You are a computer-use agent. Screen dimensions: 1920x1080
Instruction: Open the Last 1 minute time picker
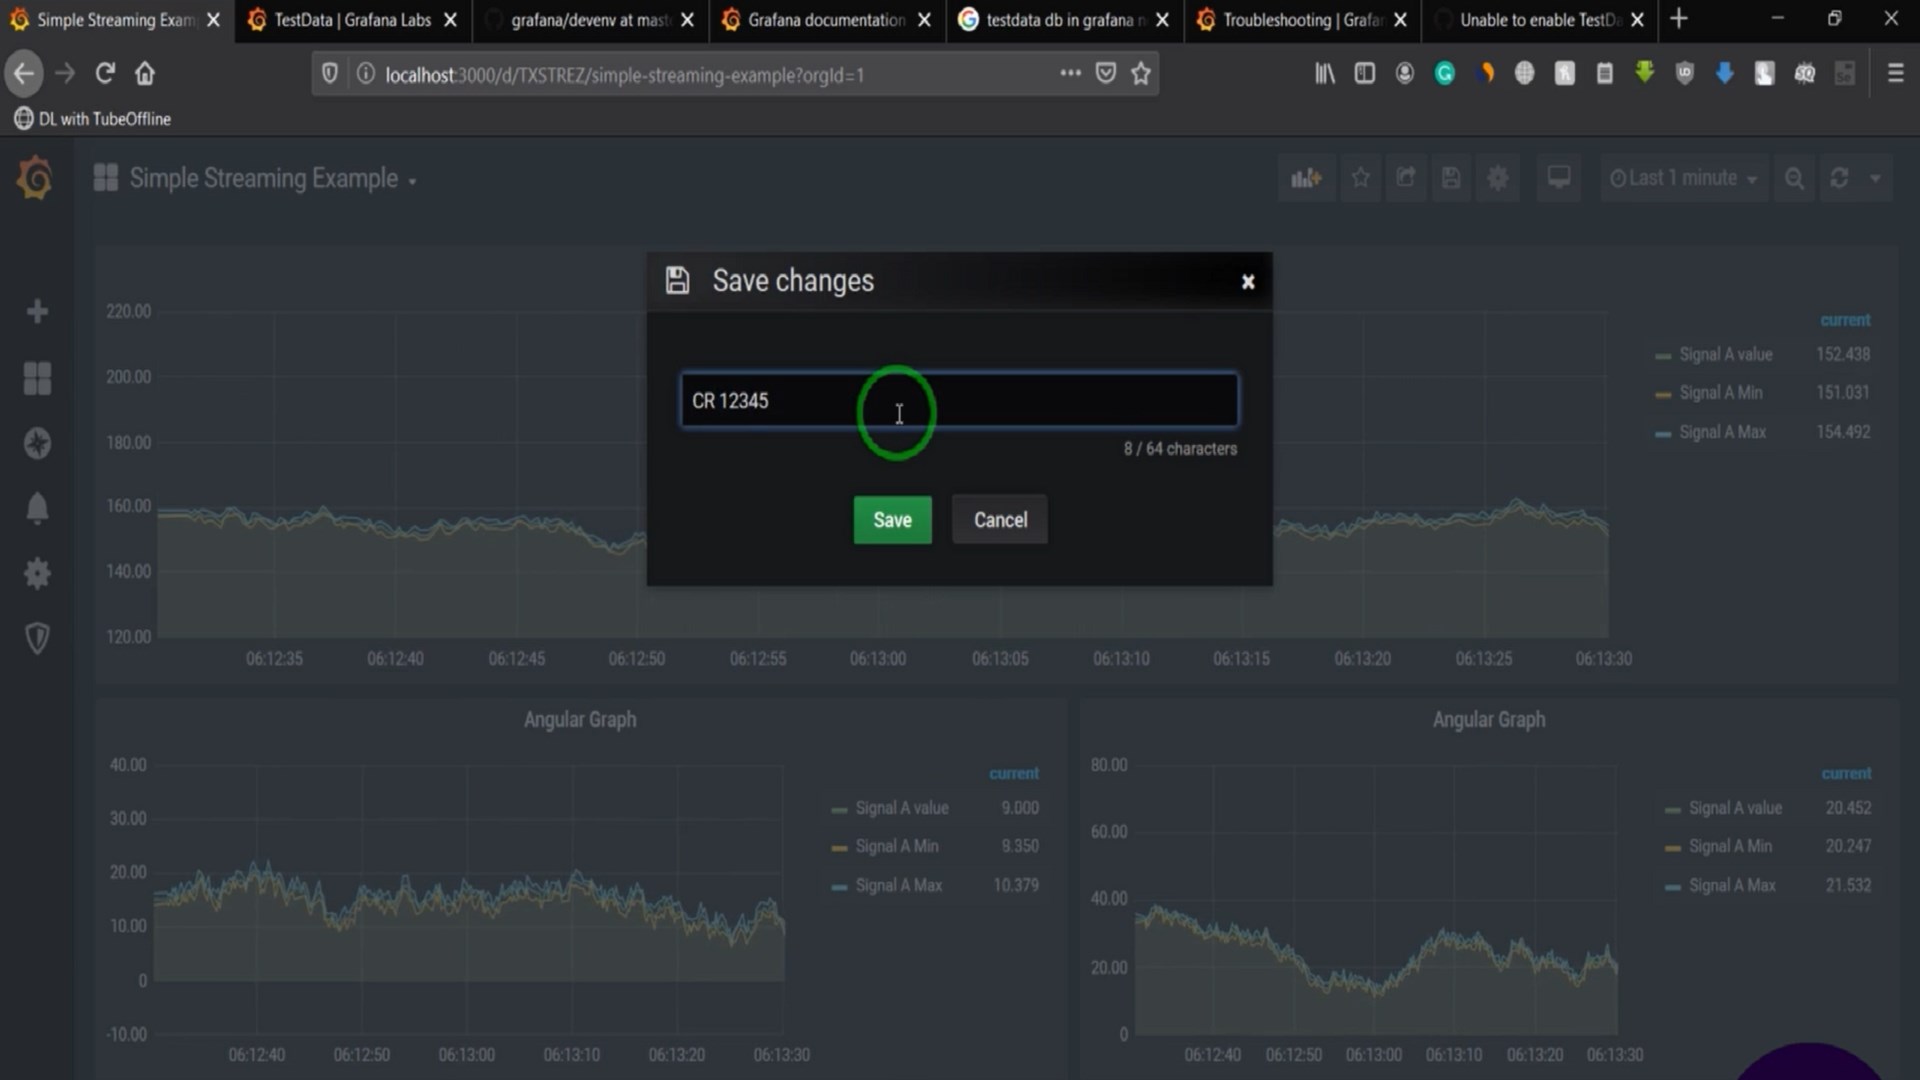(x=1684, y=179)
